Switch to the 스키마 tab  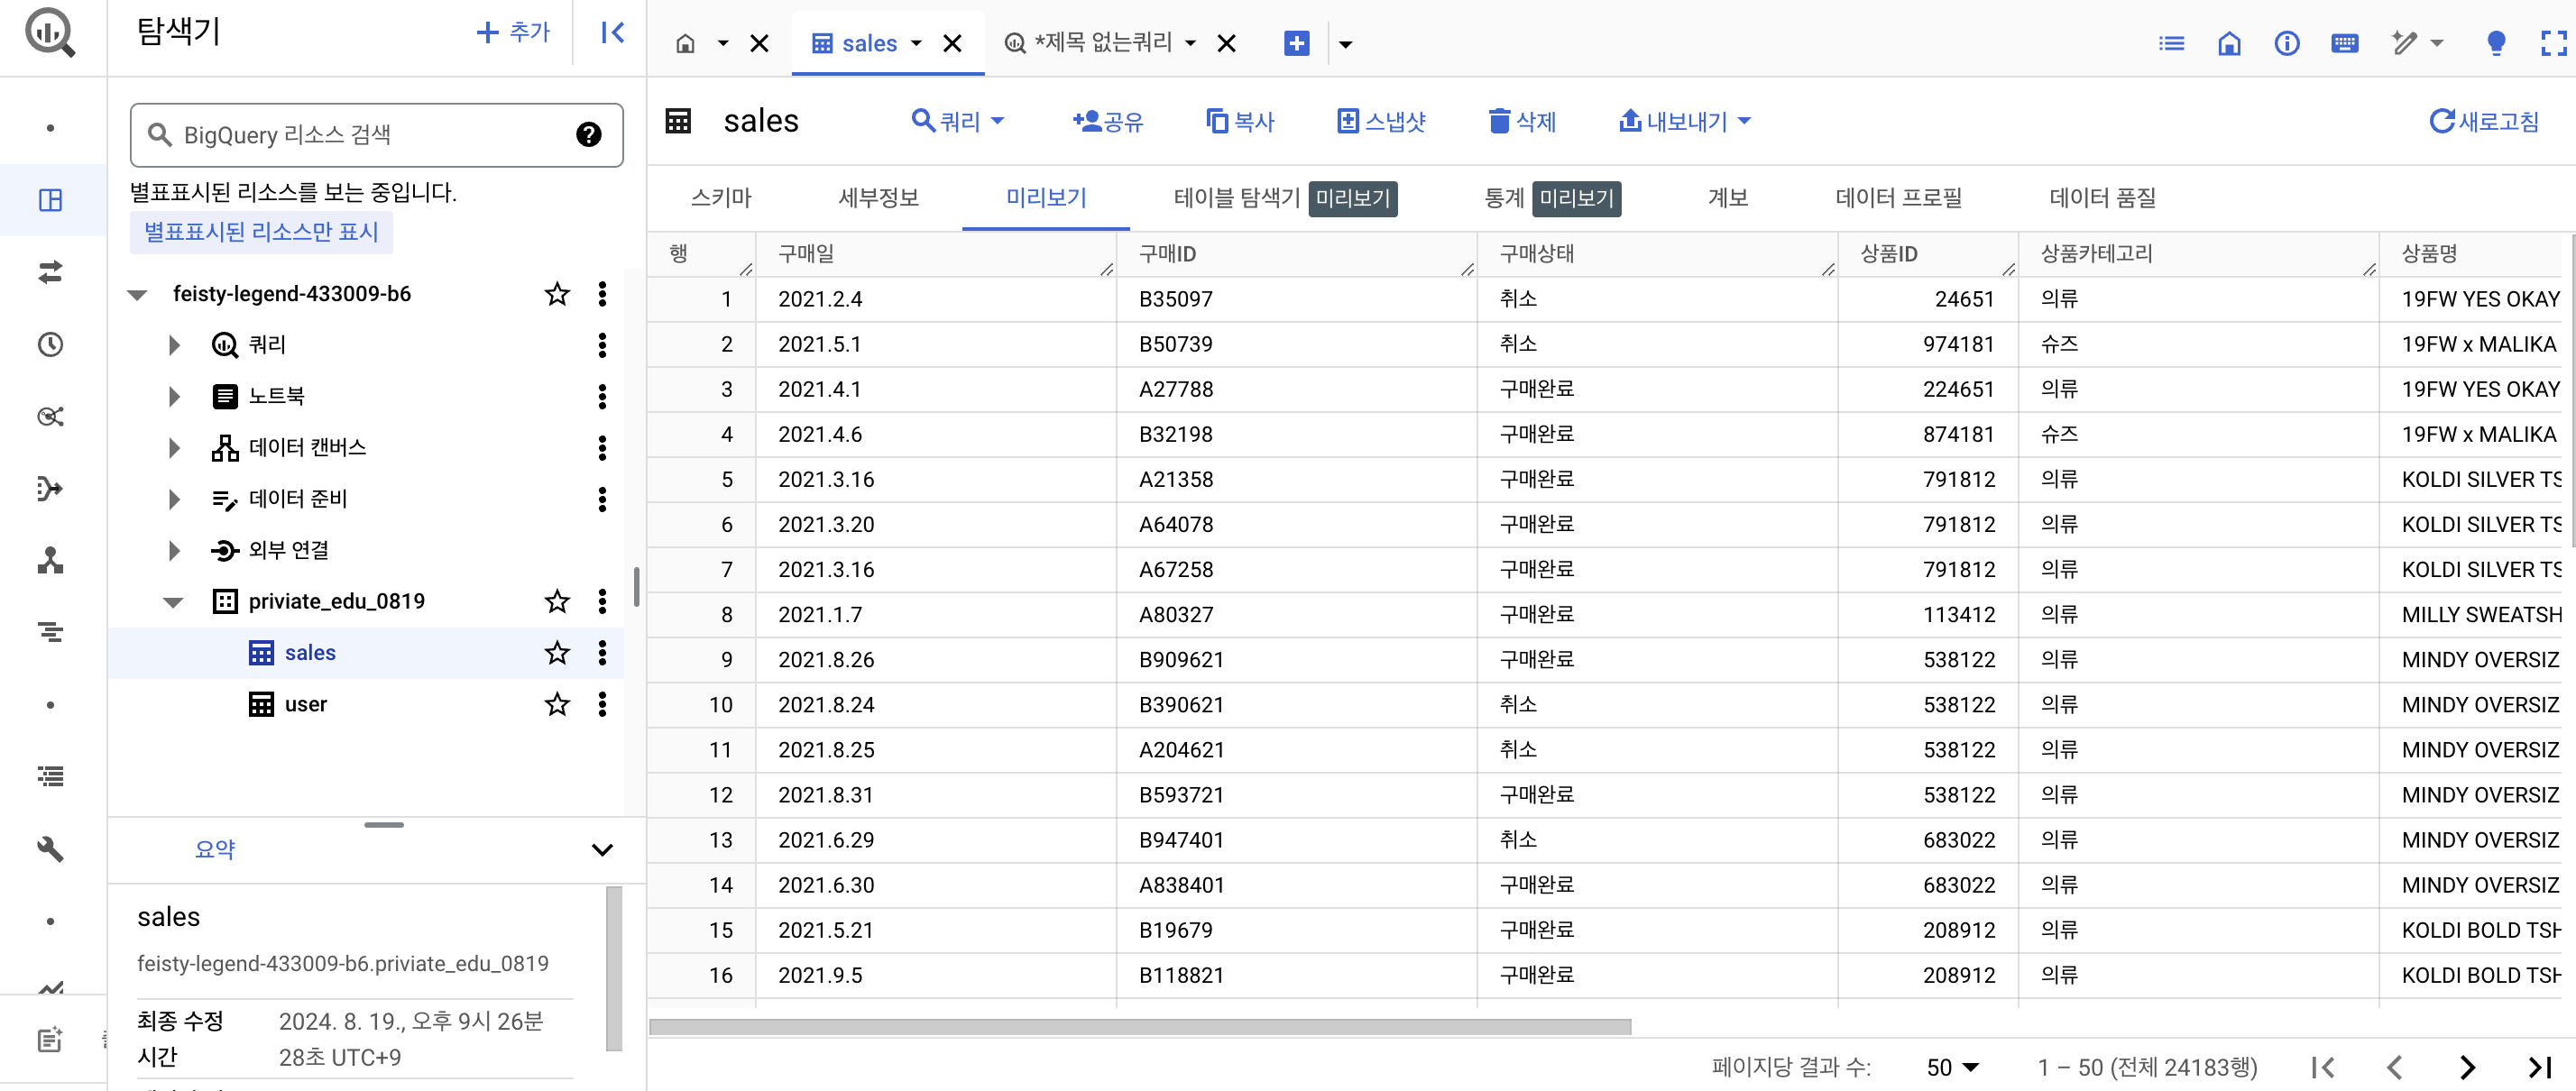(721, 197)
